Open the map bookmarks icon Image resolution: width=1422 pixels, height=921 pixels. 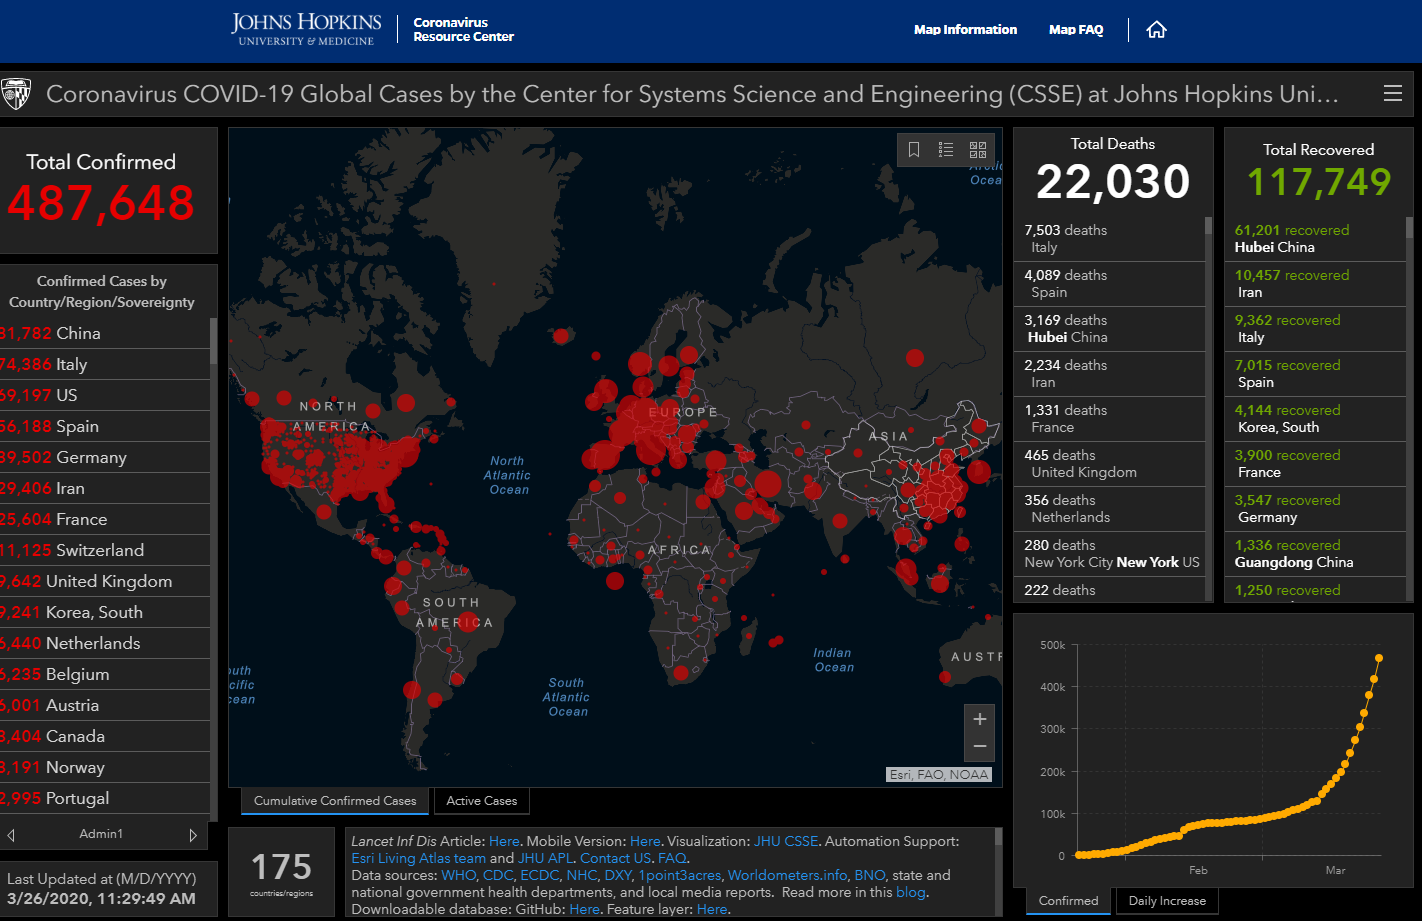coord(914,150)
